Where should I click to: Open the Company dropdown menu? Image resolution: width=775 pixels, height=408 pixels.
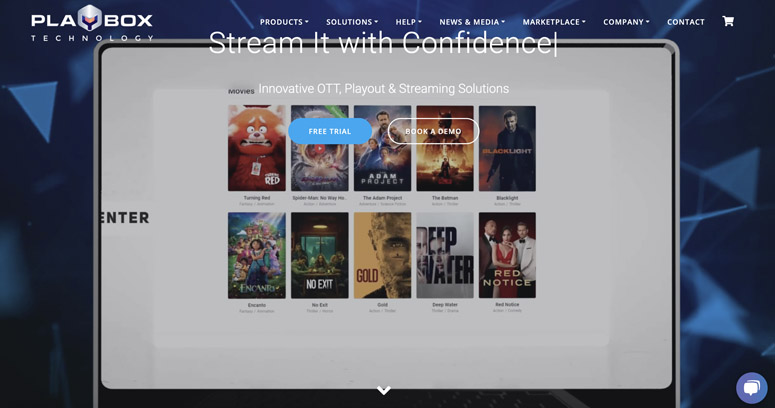coord(626,22)
